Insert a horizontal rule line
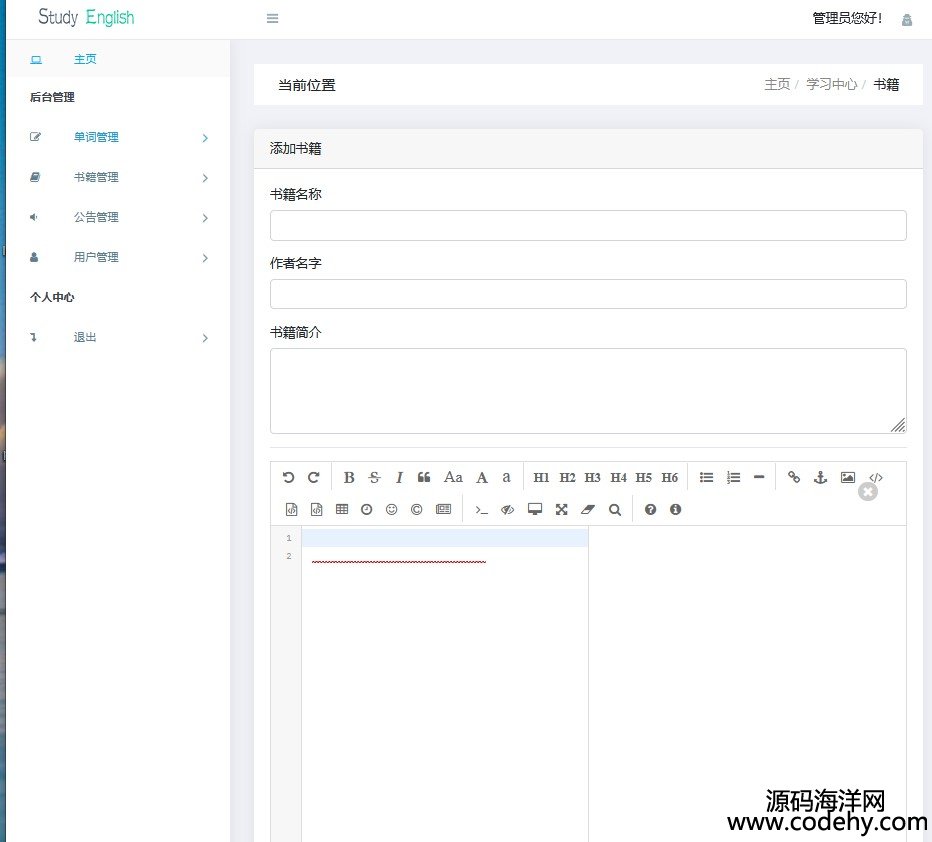This screenshot has height=842, width=932. (759, 477)
